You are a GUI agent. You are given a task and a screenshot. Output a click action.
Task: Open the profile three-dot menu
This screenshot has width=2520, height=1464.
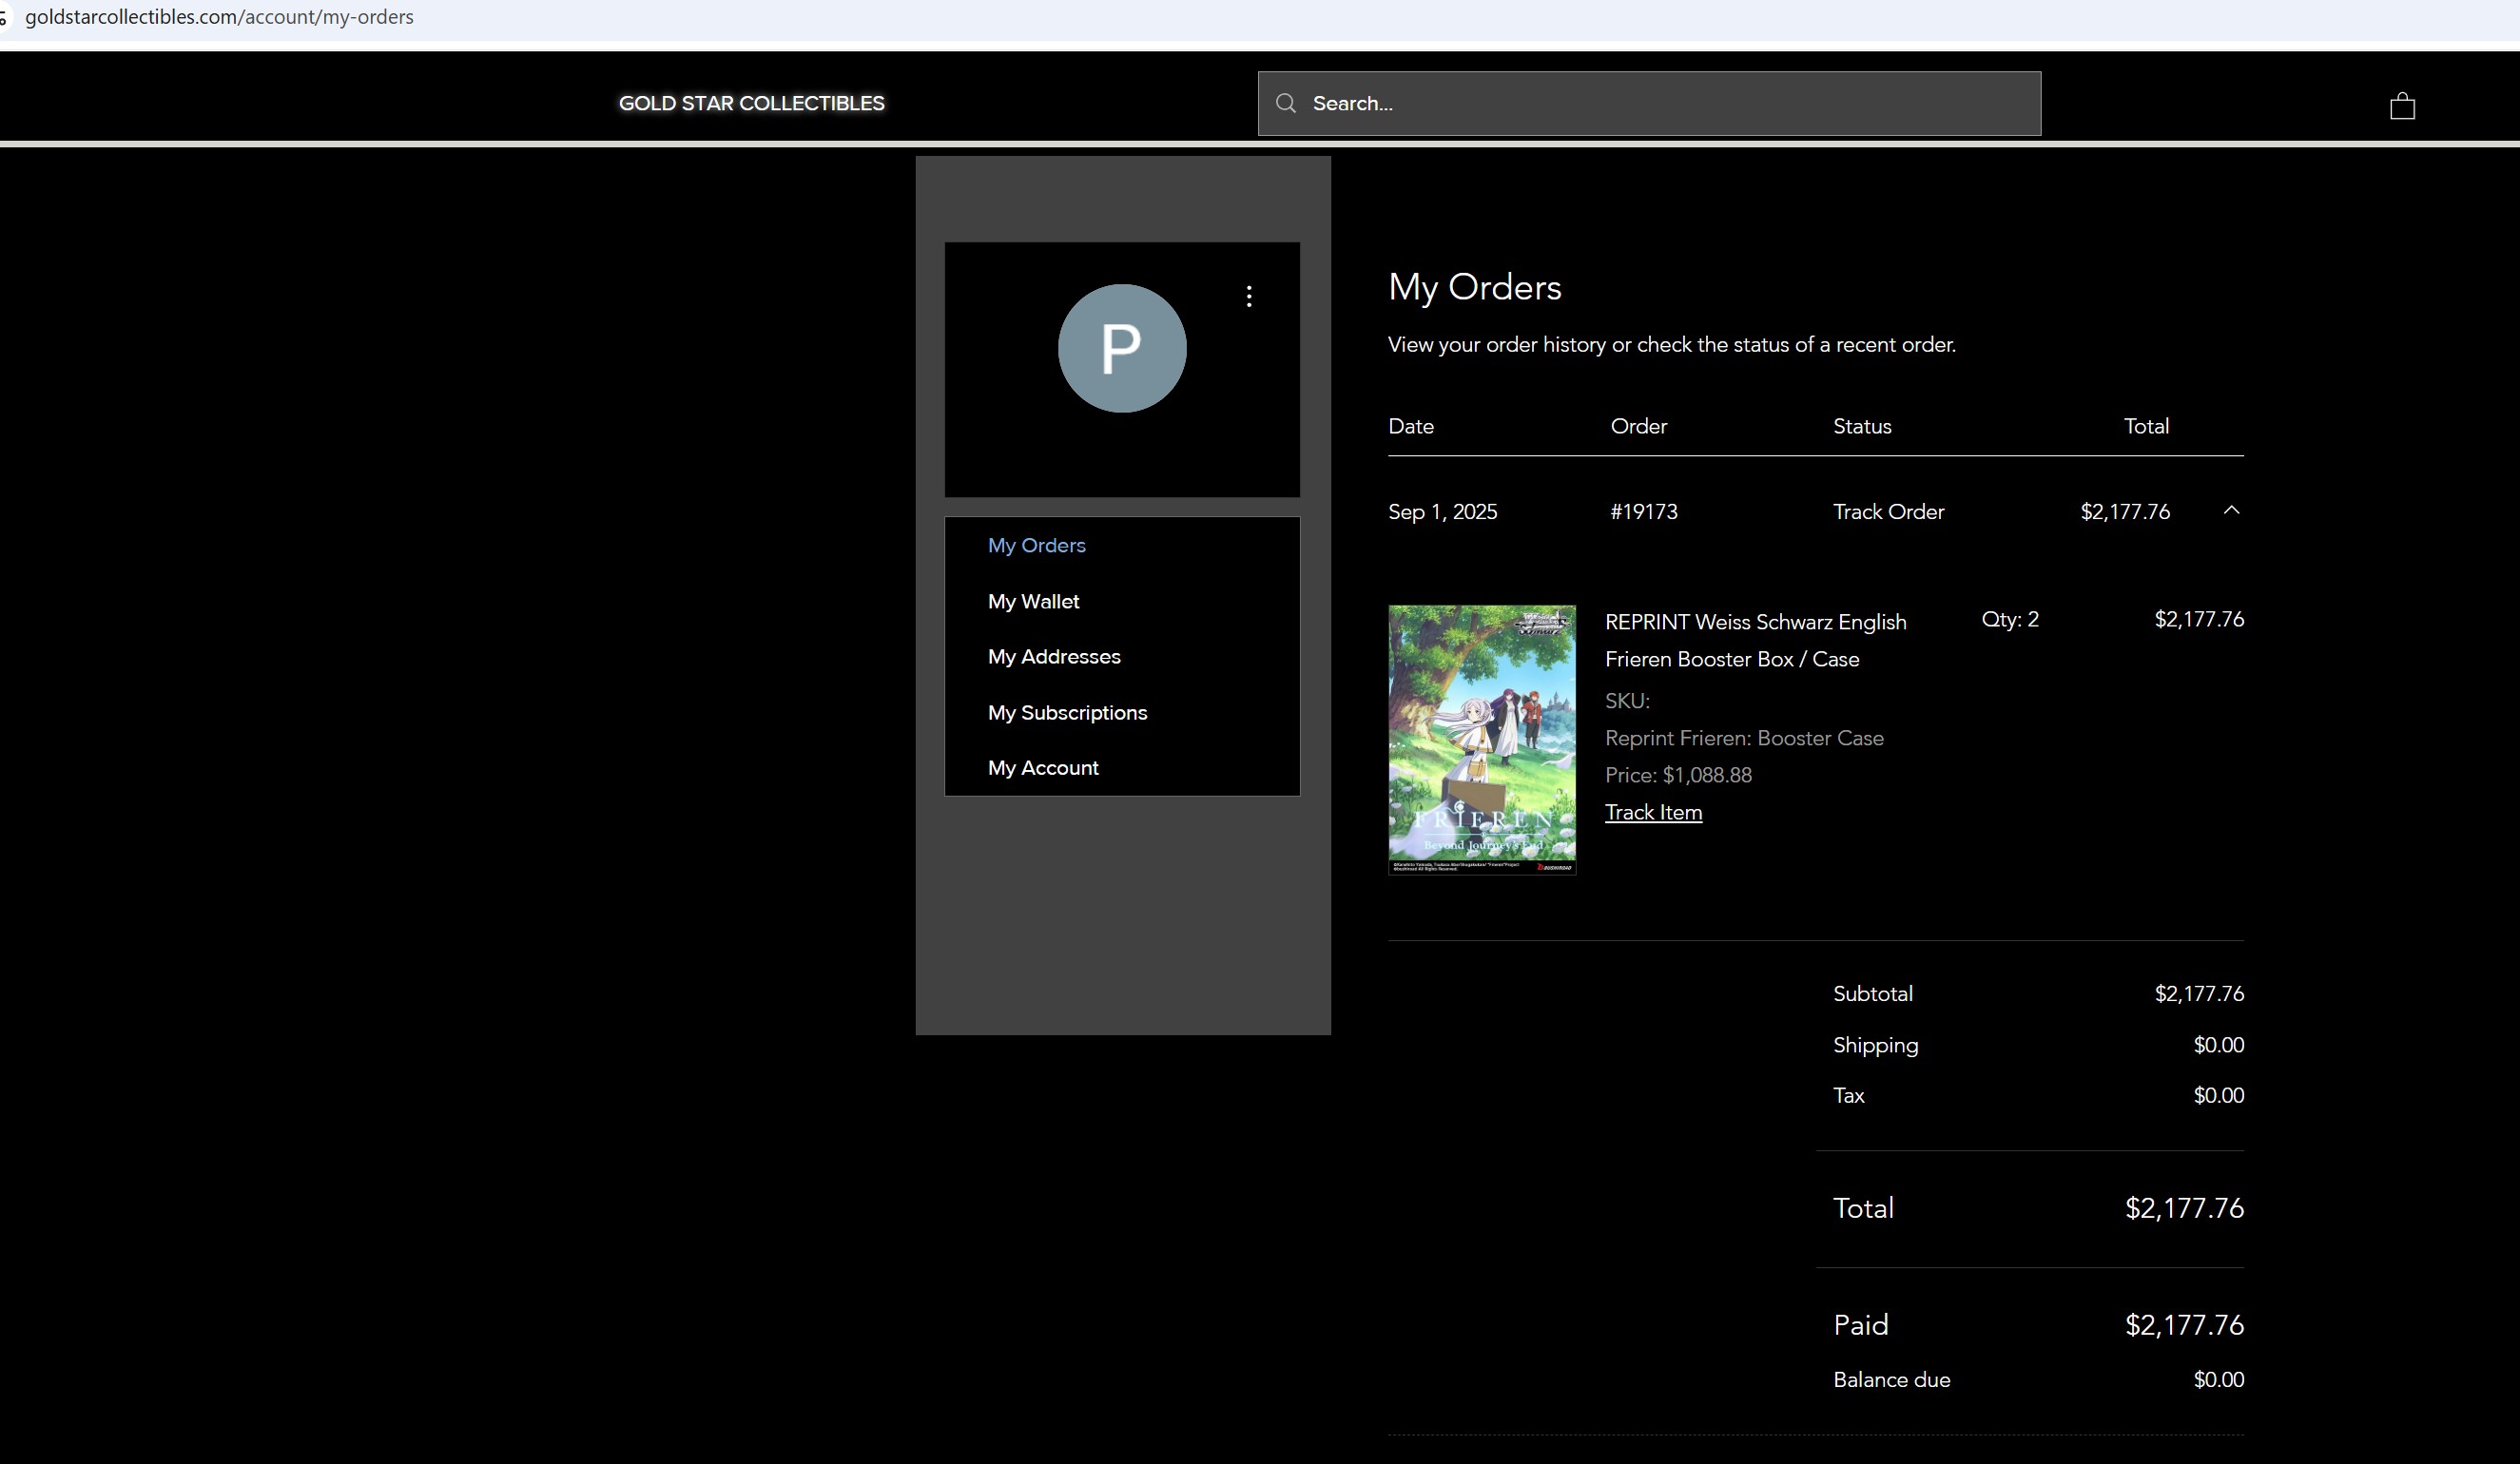click(1249, 296)
